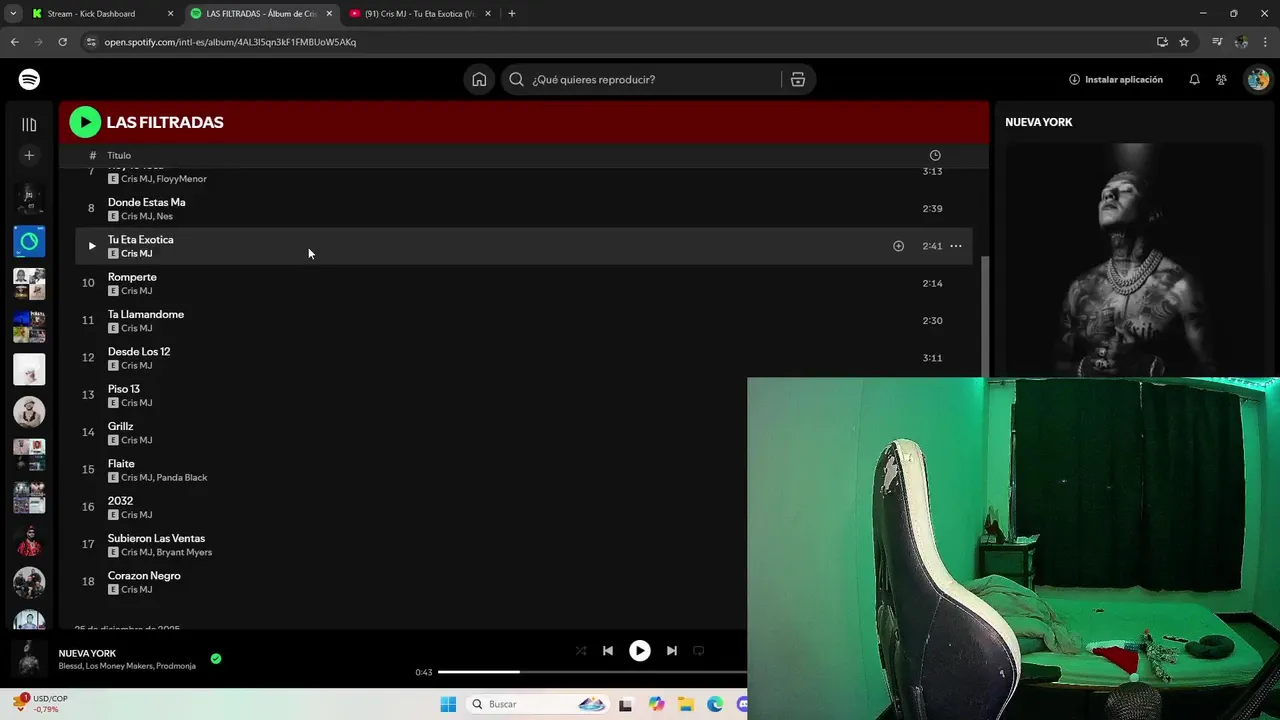
Task: Seek in the playback progress bar
Action: [592, 672]
